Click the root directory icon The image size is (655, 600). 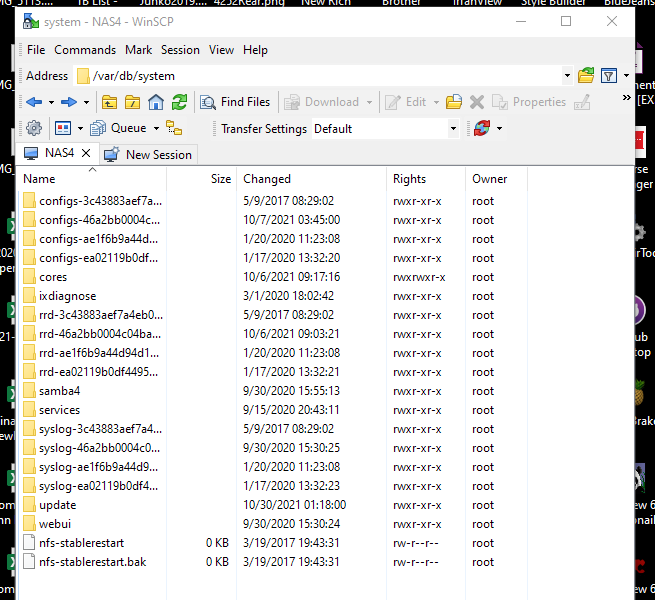(132, 102)
